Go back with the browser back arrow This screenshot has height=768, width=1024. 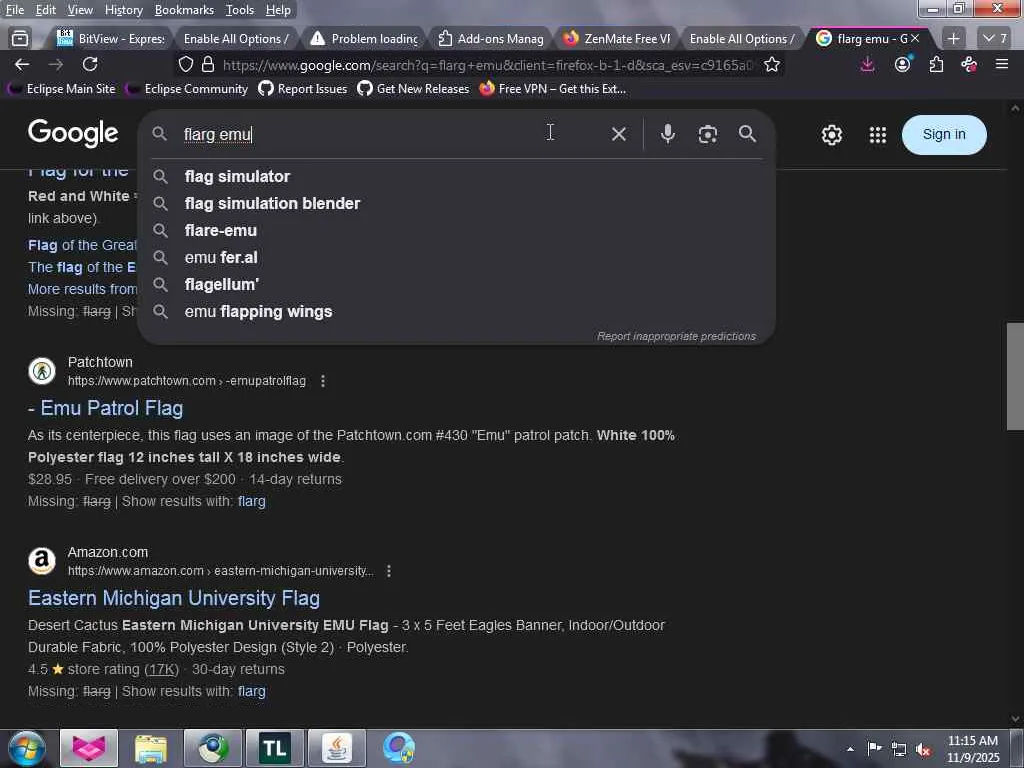pyautogui.click(x=22, y=64)
